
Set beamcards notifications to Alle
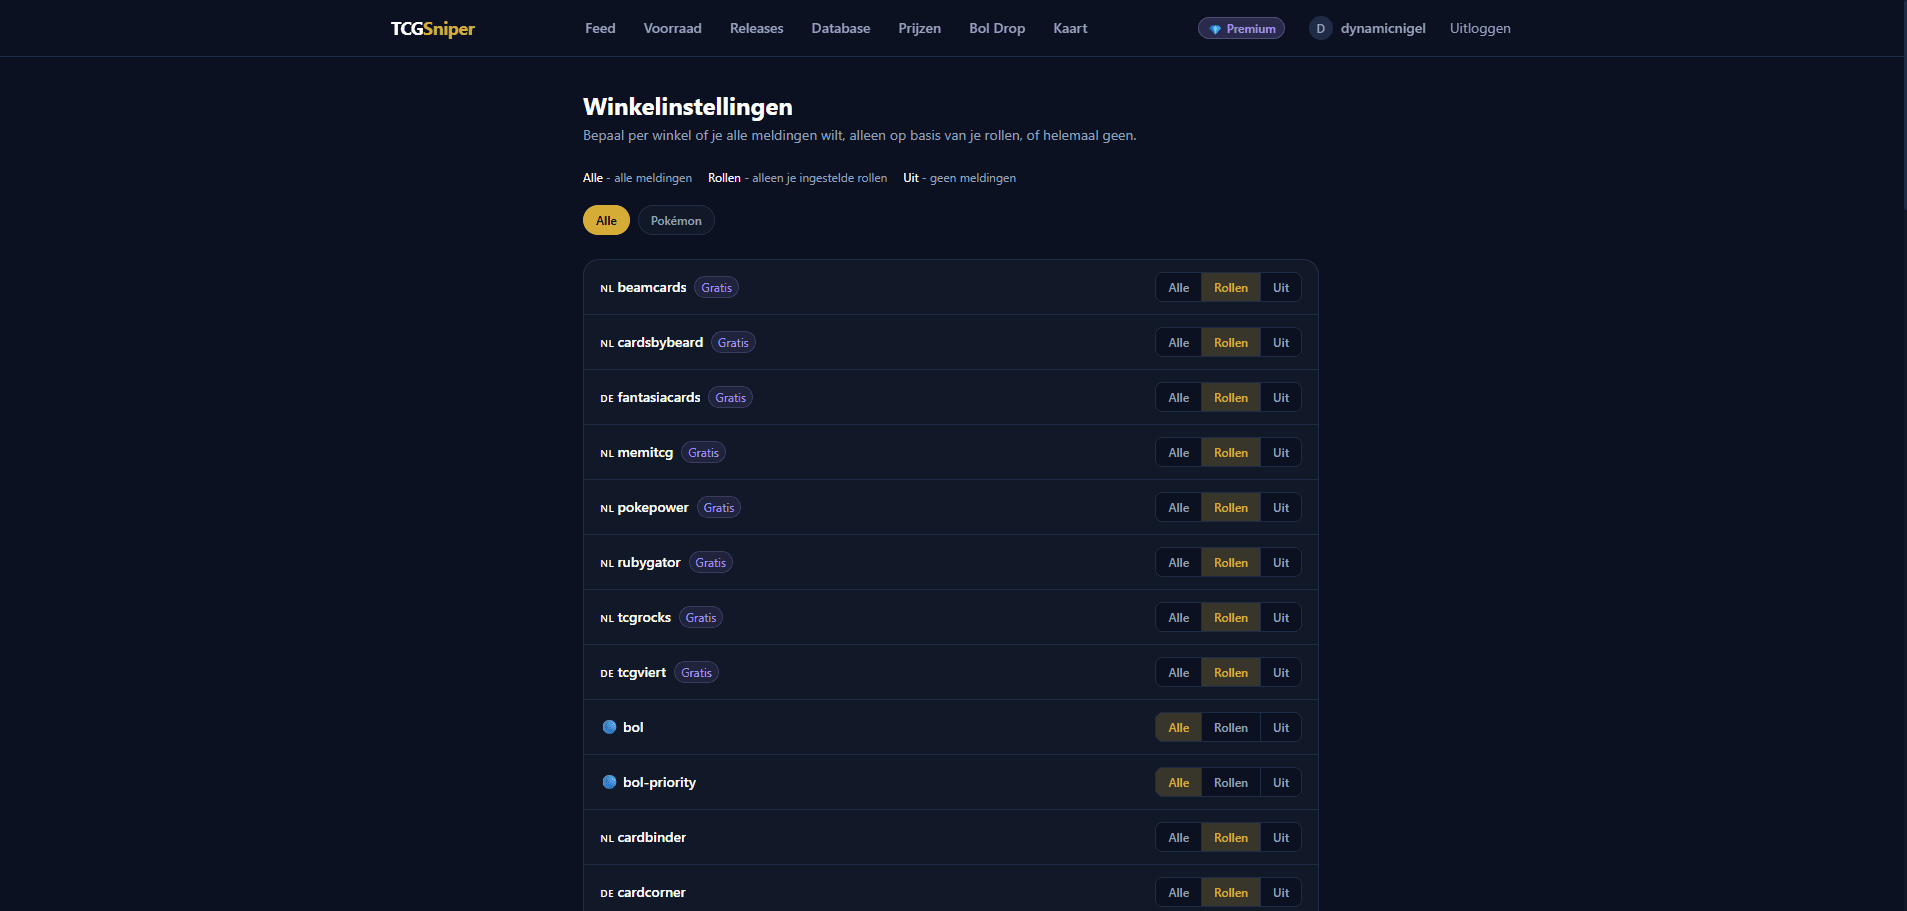click(1178, 288)
